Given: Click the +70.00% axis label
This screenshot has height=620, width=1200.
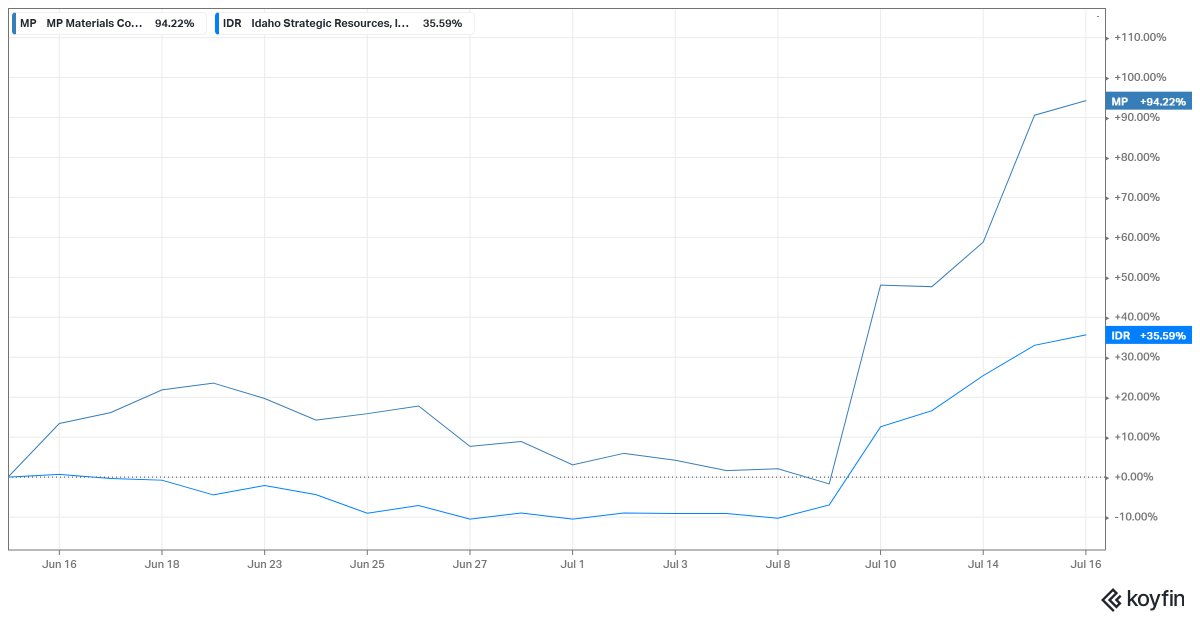Looking at the screenshot, I should (1137, 197).
